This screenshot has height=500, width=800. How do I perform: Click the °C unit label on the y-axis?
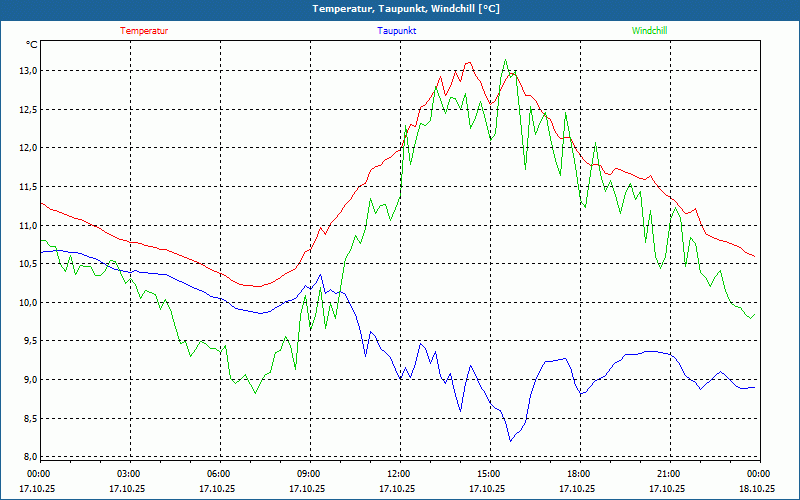[x=32, y=45]
